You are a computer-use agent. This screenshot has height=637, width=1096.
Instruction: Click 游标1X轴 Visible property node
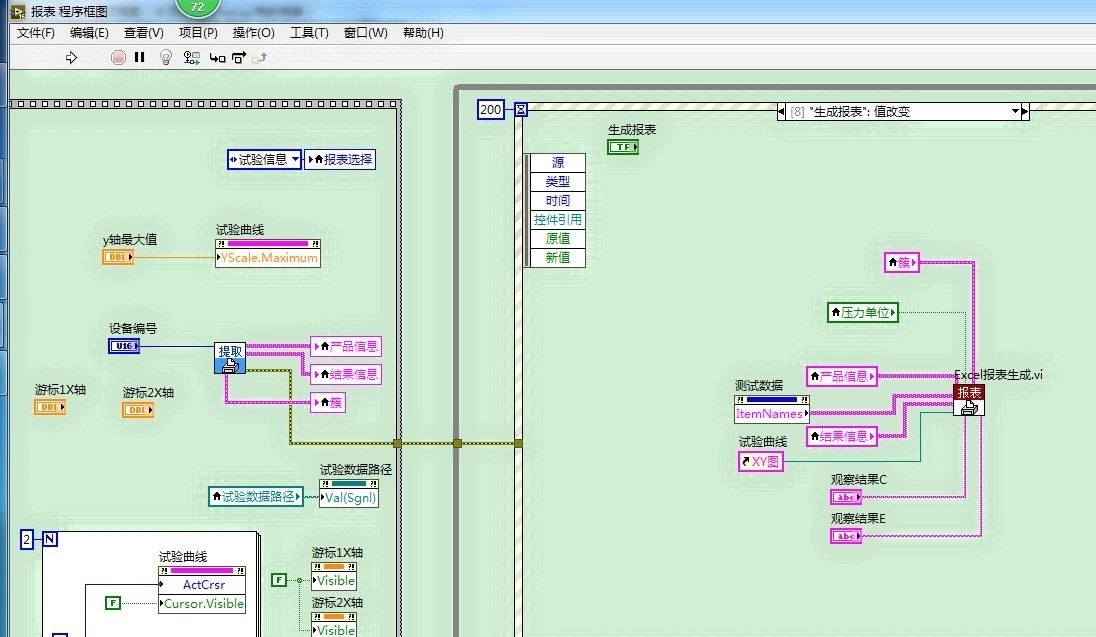[x=334, y=580]
